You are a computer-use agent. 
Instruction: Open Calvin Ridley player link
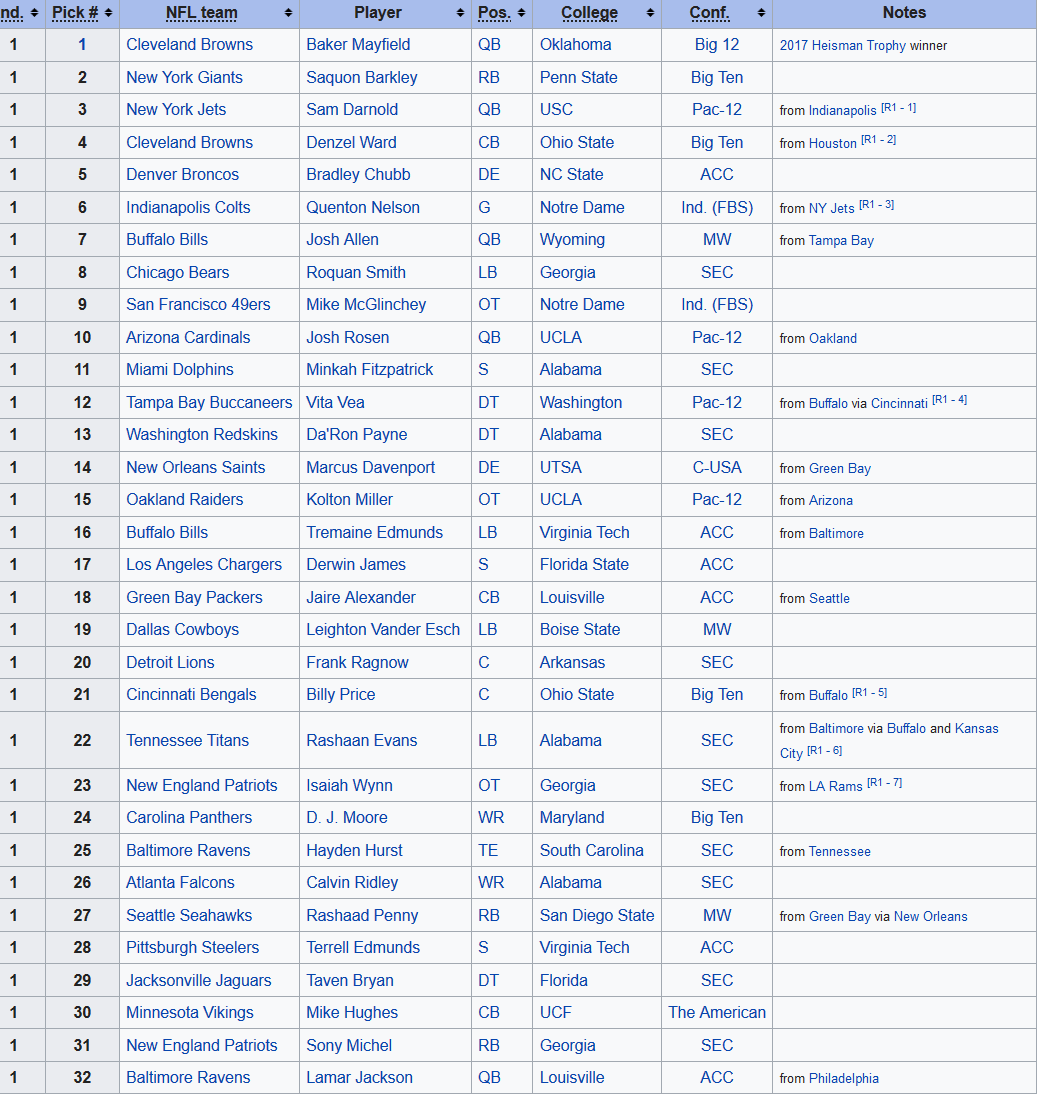(x=352, y=882)
